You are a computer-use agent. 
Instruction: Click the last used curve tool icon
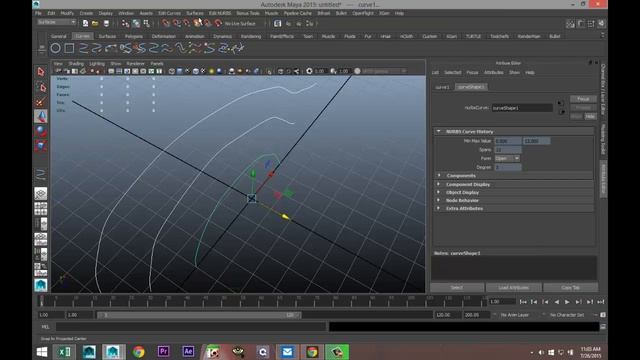coord(41,174)
